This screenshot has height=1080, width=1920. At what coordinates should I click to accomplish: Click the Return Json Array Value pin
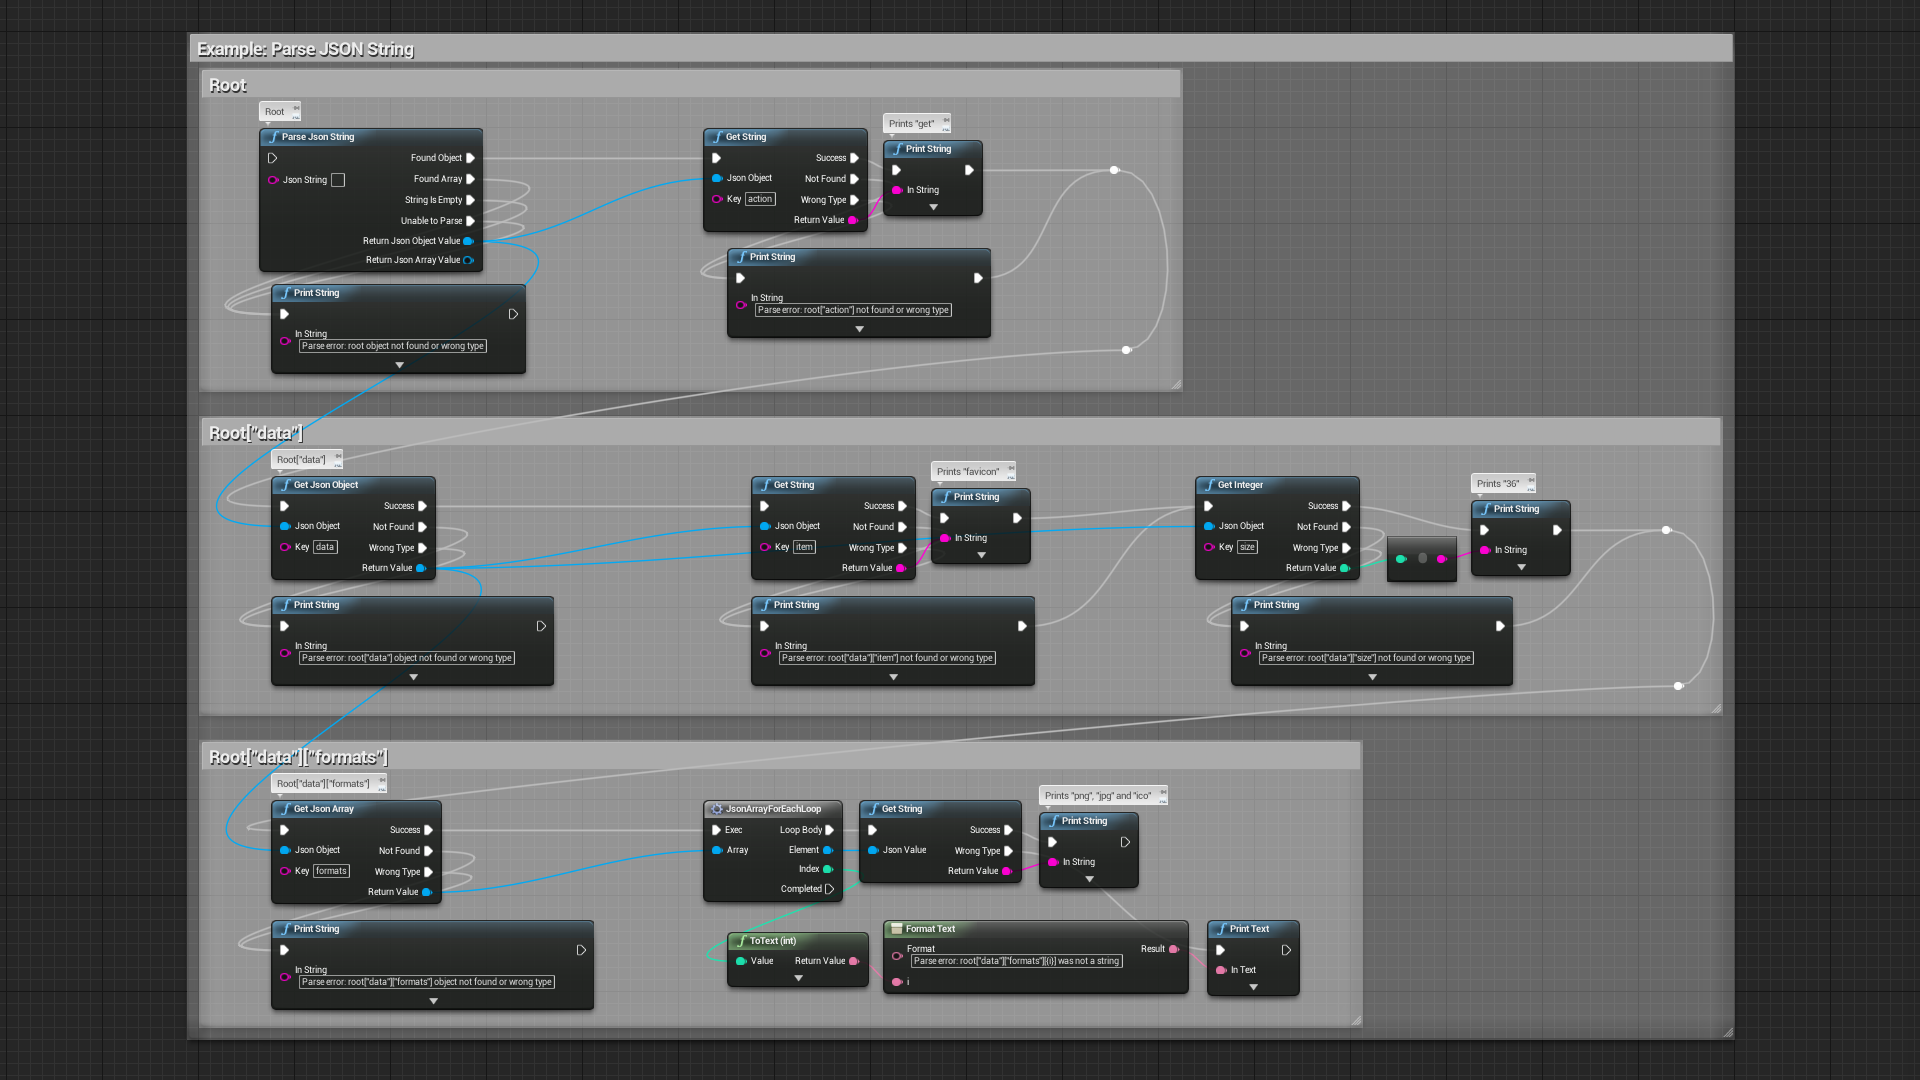pyautogui.click(x=468, y=260)
